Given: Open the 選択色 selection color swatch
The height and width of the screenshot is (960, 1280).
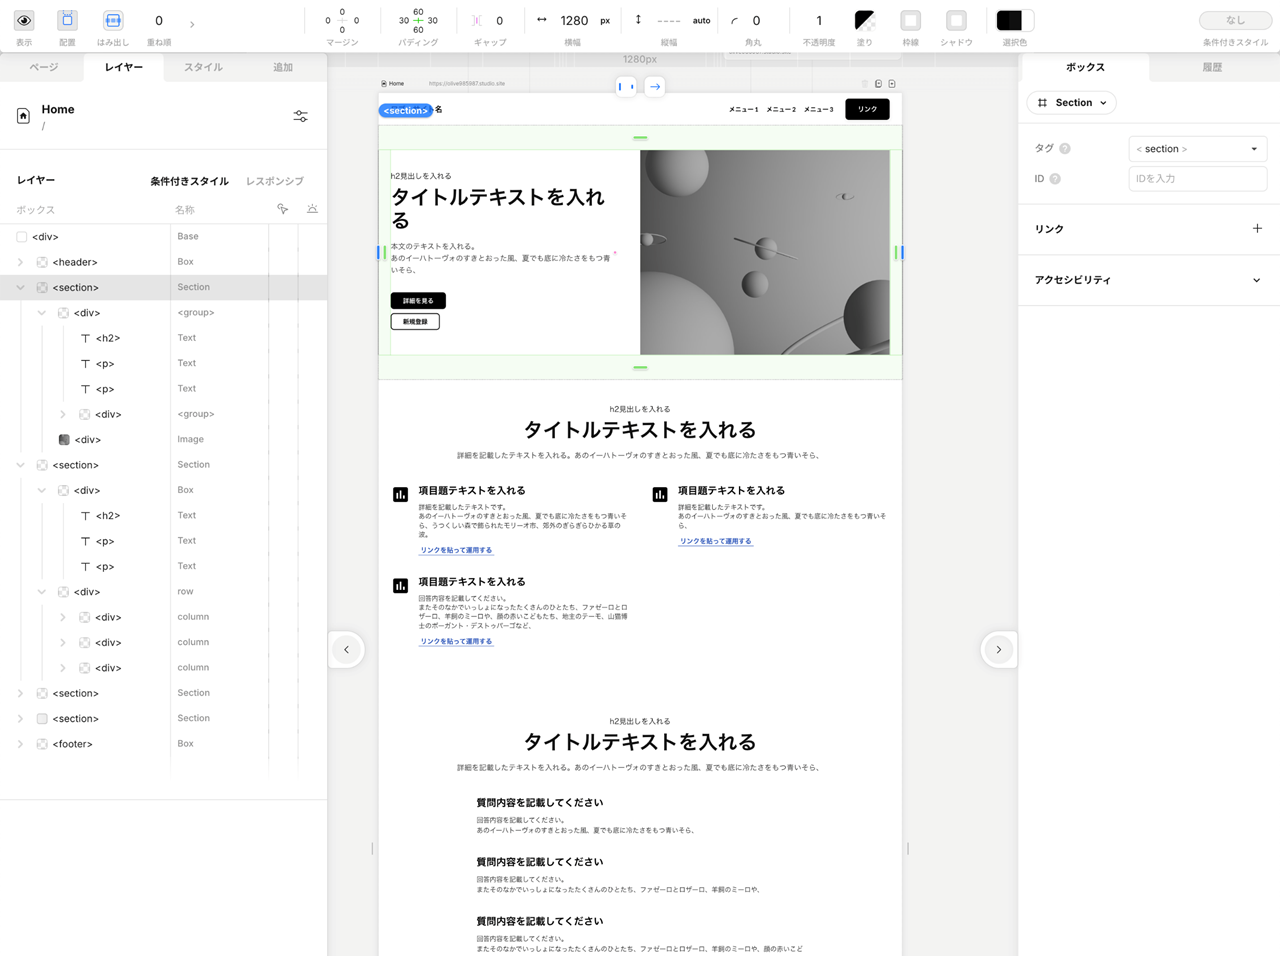Looking at the screenshot, I should (1015, 20).
